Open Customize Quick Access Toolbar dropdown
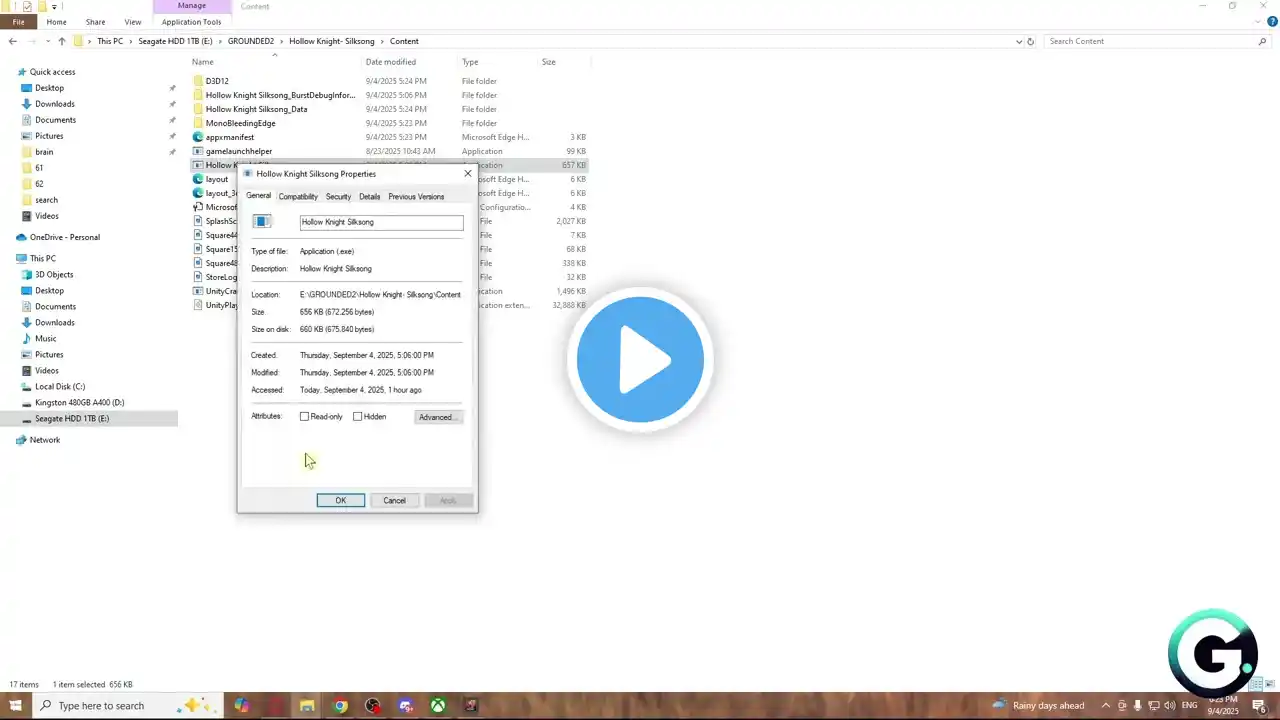The image size is (1280, 720). coord(52,6)
